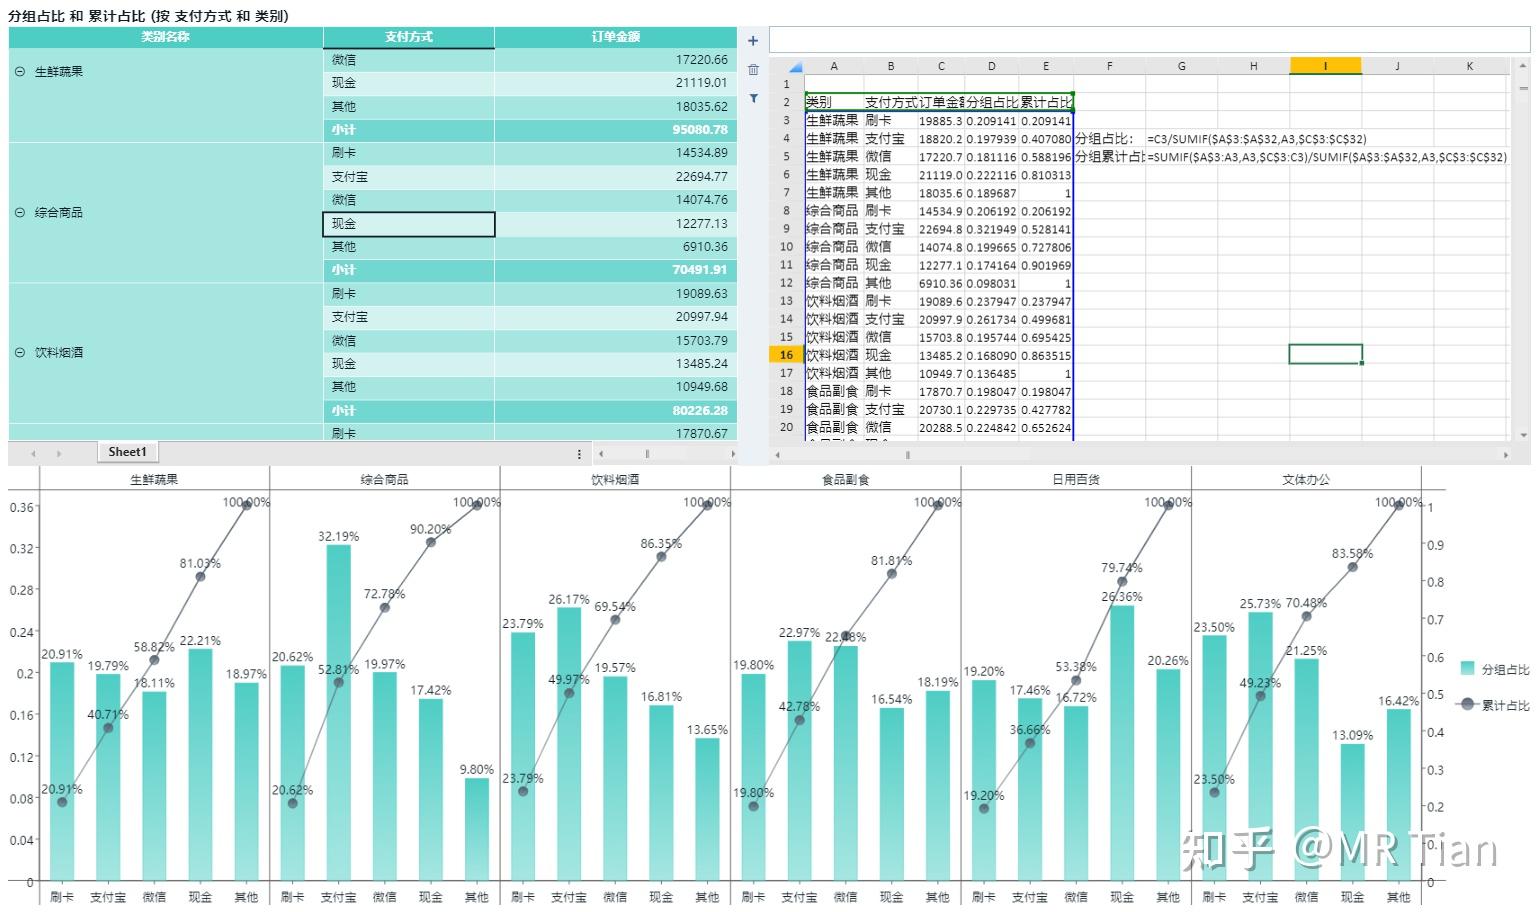Click the pivot table scrollbar right arrow
This screenshot has height=912, width=1538.
(733, 454)
